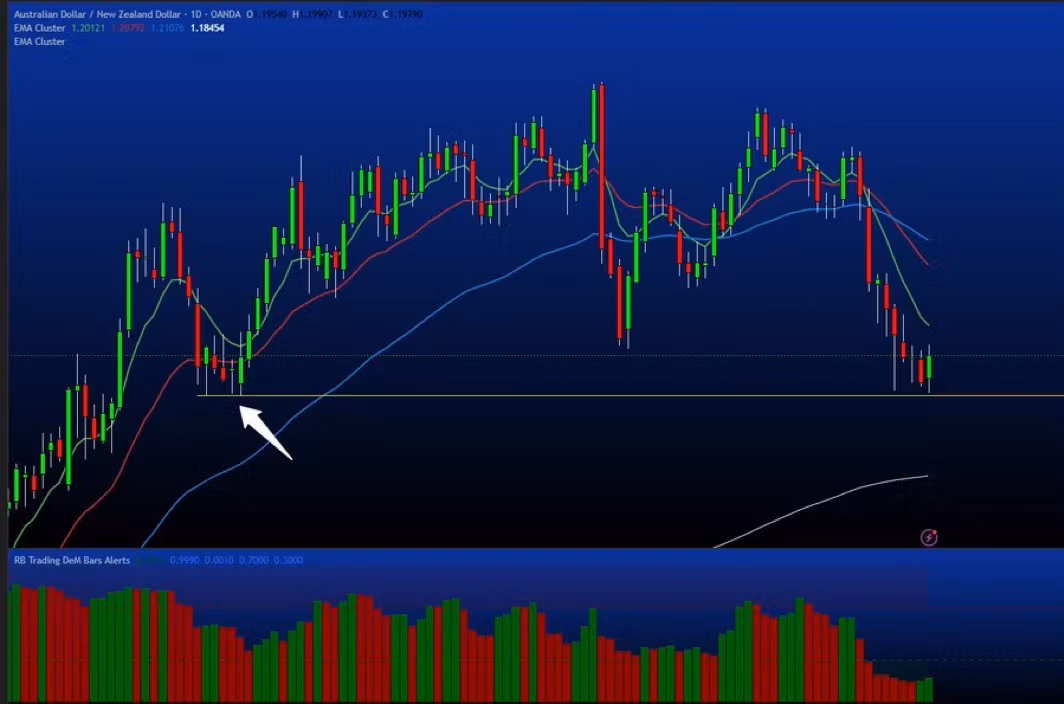Click the OANDA source label in legend
The height and width of the screenshot is (704, 1064).
[x=225, y=14]
